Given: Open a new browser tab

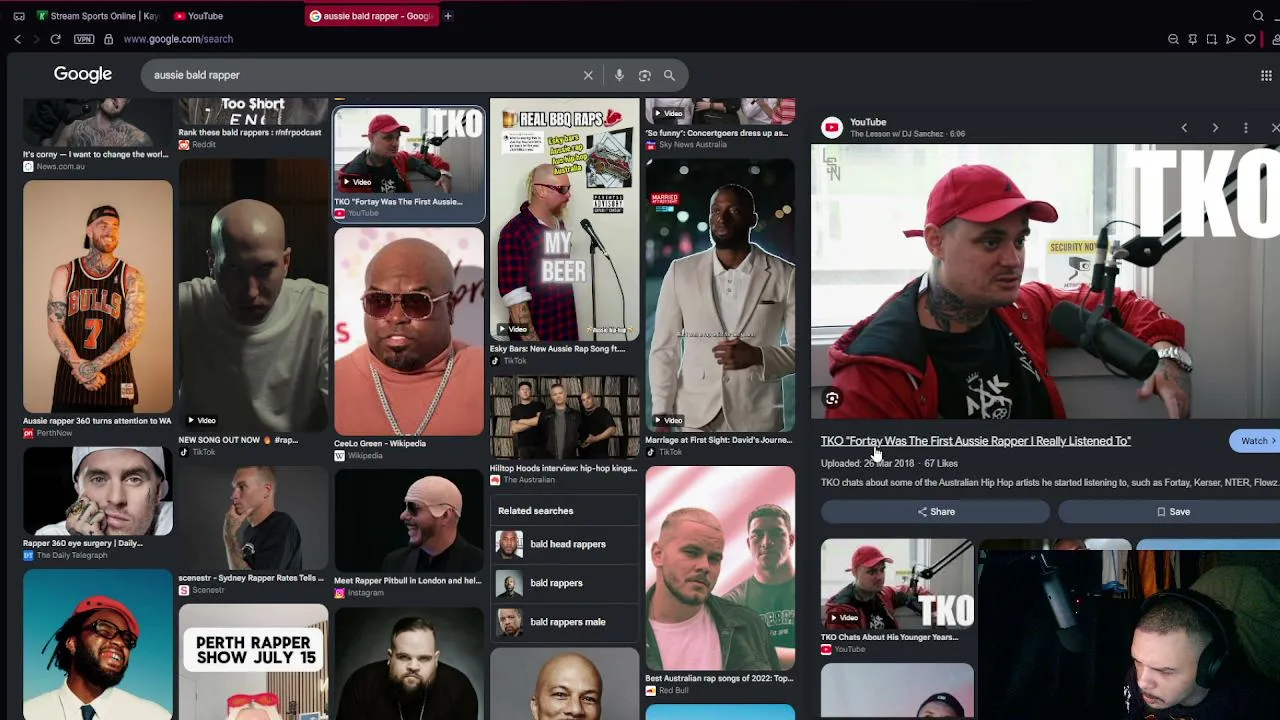Looking at the screenshot, I should coord(448,16).
